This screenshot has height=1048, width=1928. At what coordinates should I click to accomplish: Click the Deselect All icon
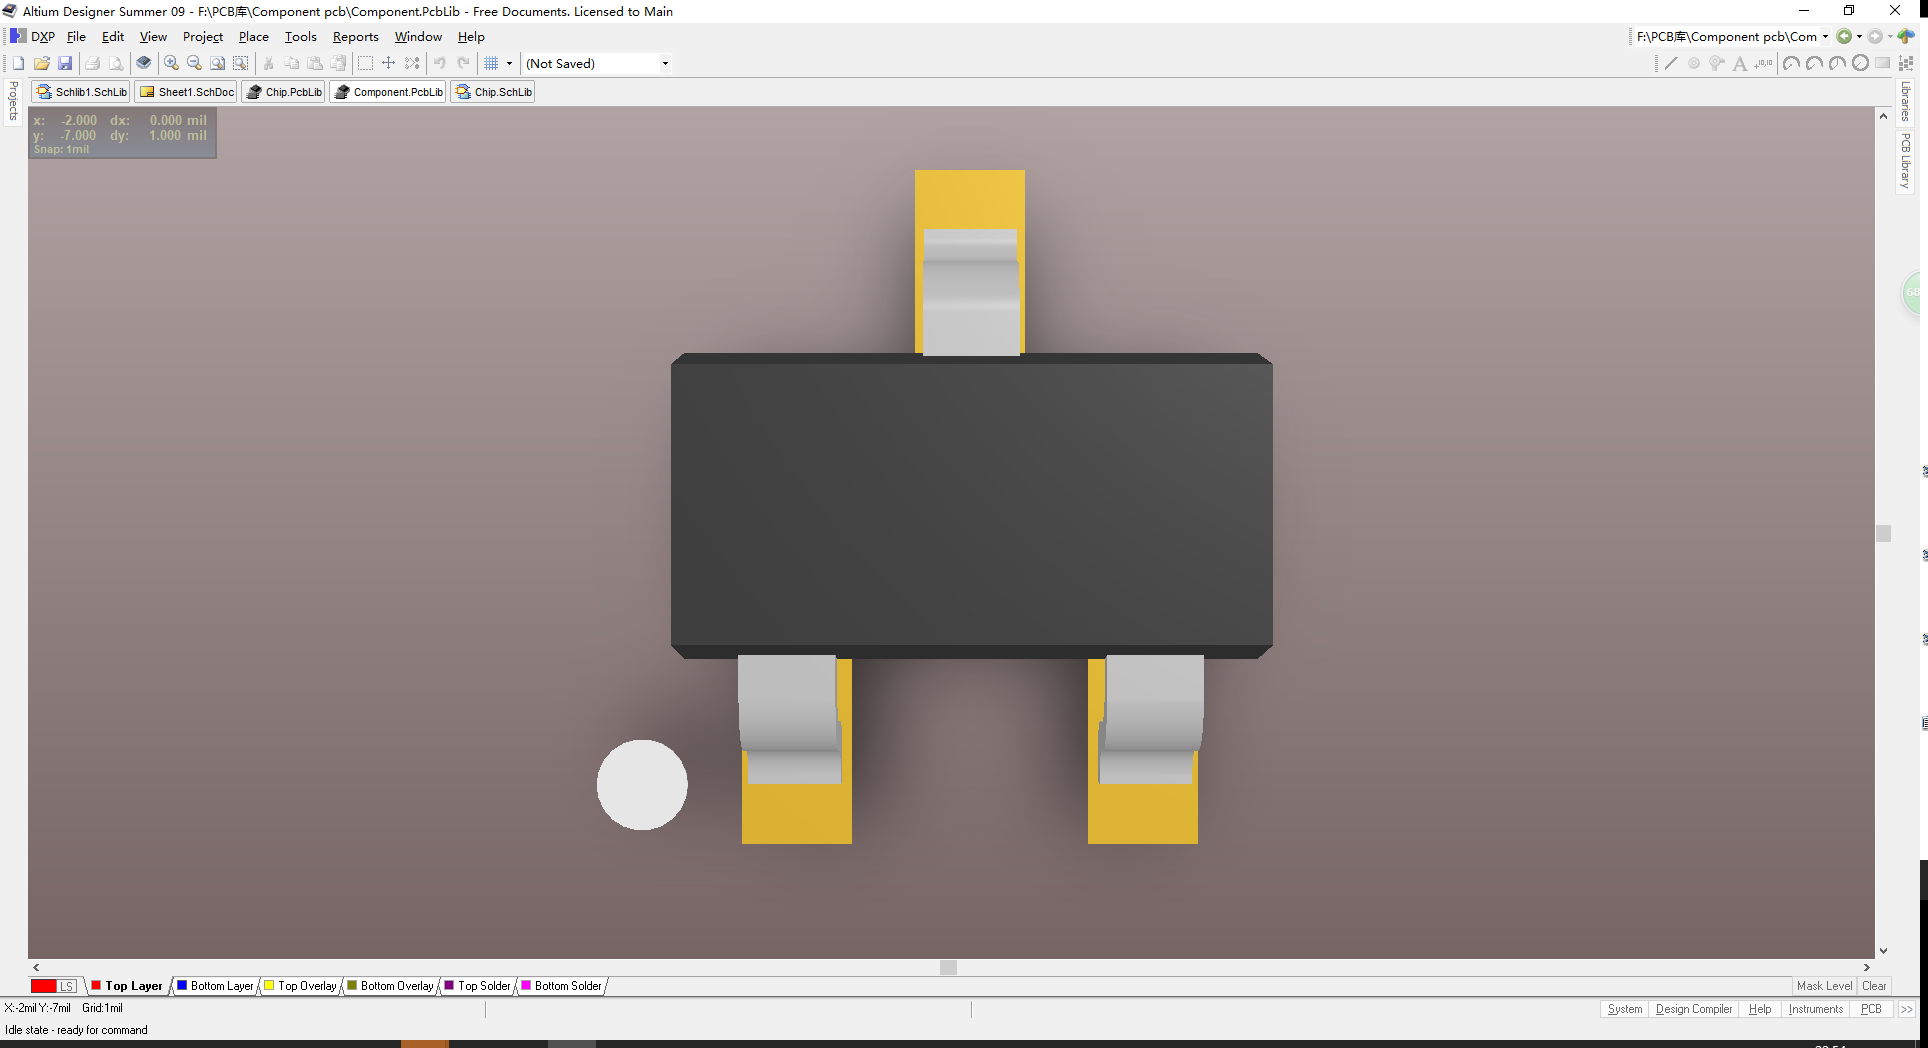[412, 63]
